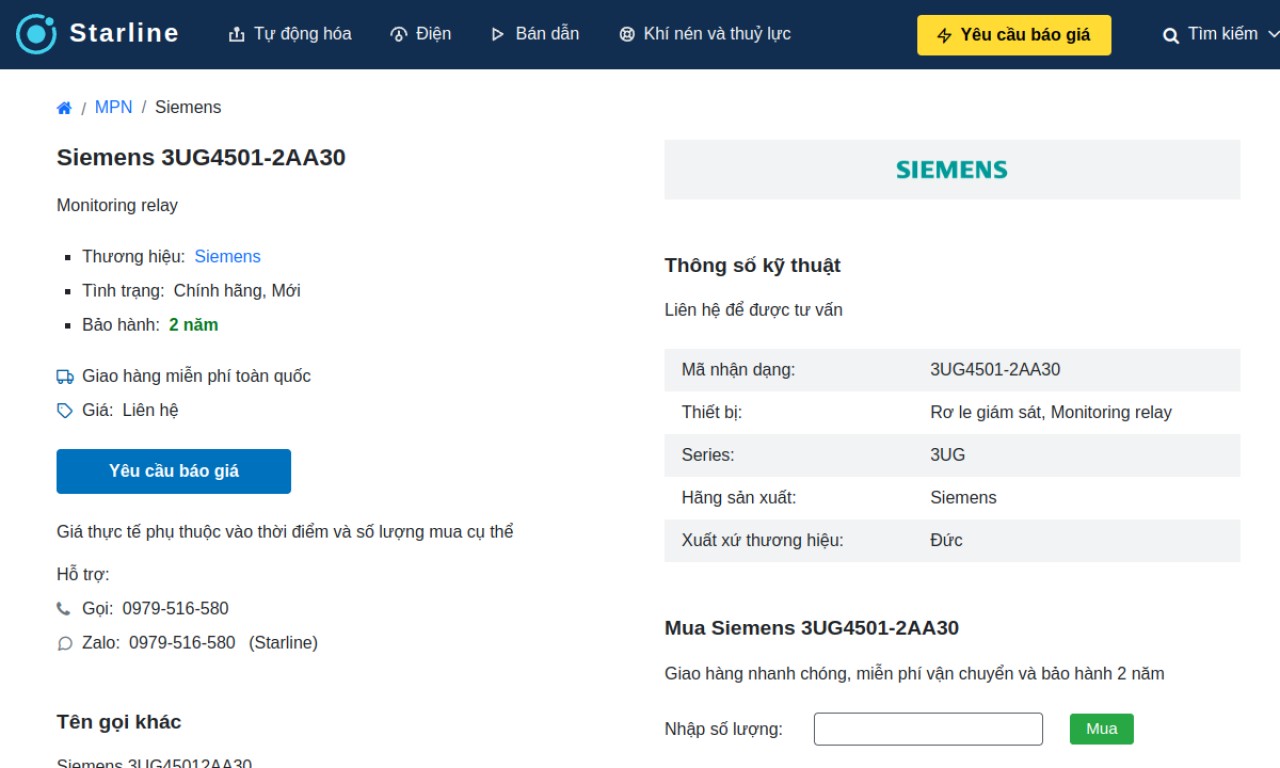The image size is (1280, 768).
Task: Click the MPN breadcrumb link
Action: tap(114, 107)
